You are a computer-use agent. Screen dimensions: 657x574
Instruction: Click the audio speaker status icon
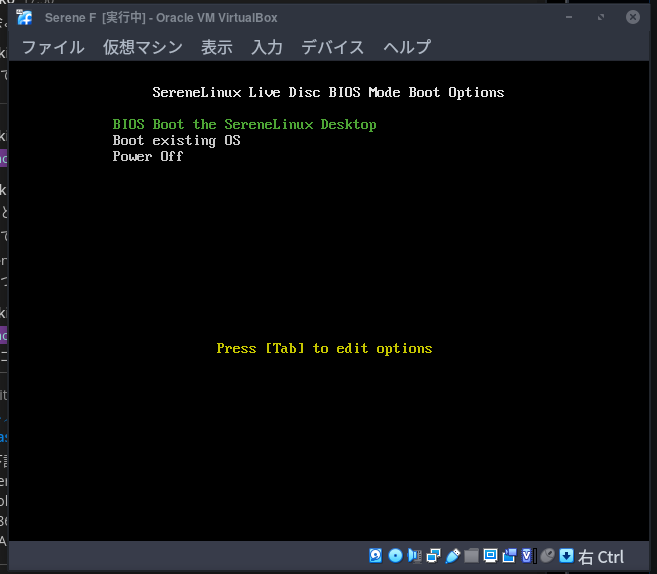pyautogui.click(x=414, y=556)
